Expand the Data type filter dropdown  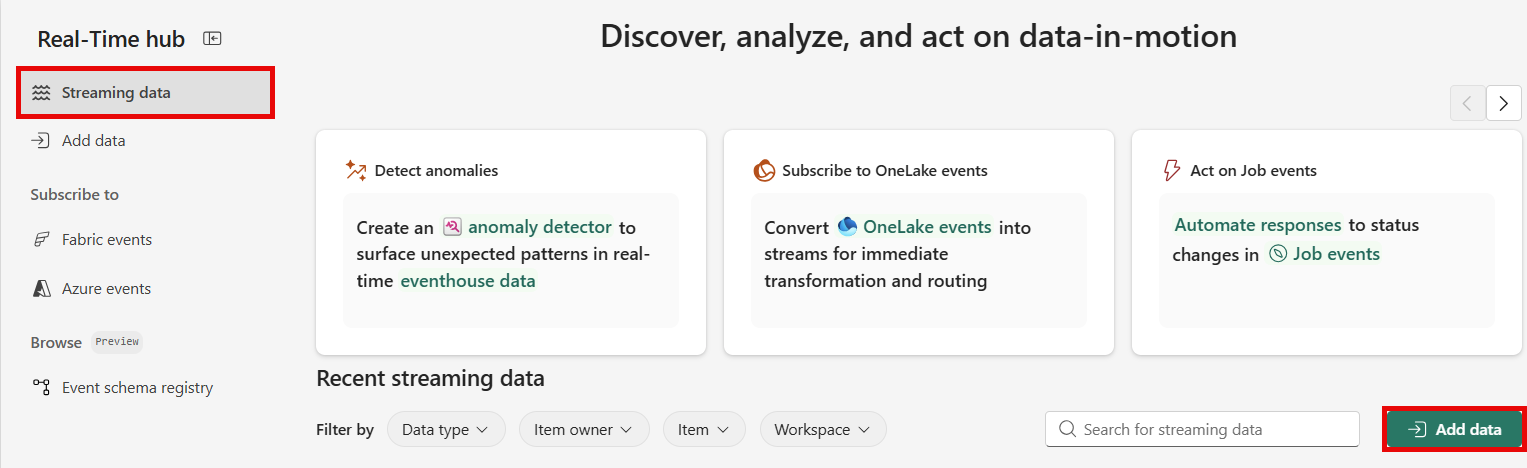[446, 430]
